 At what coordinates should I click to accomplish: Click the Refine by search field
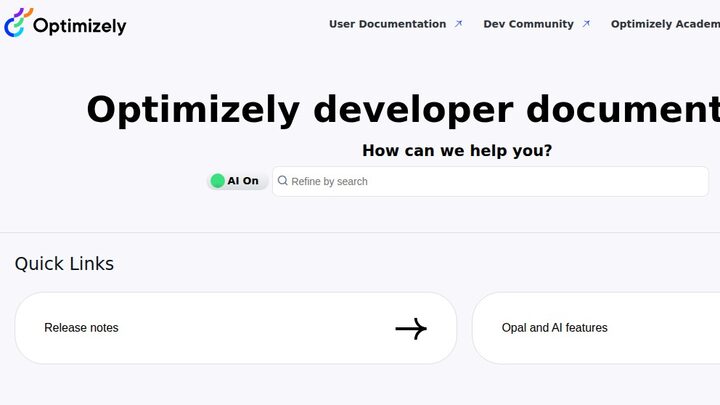click(x=490, y=181)
